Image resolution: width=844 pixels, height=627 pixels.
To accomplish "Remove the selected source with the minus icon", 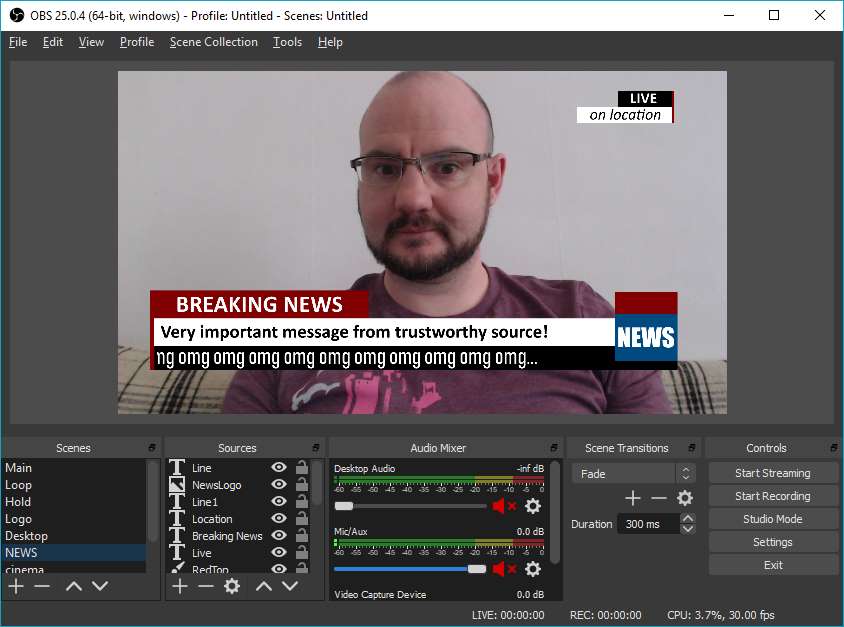I will pos(206,586).
